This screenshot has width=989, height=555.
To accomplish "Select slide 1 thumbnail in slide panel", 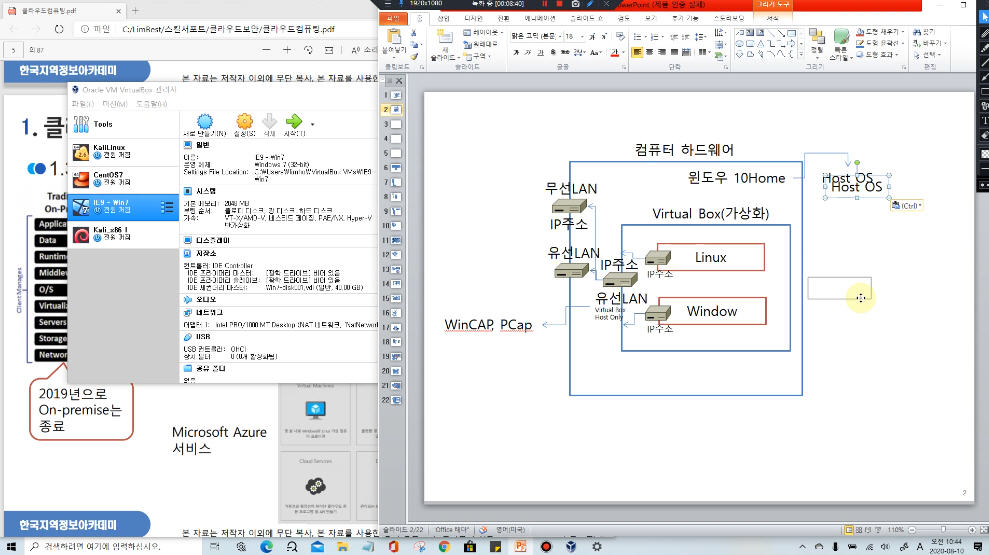I will [396, 95].
